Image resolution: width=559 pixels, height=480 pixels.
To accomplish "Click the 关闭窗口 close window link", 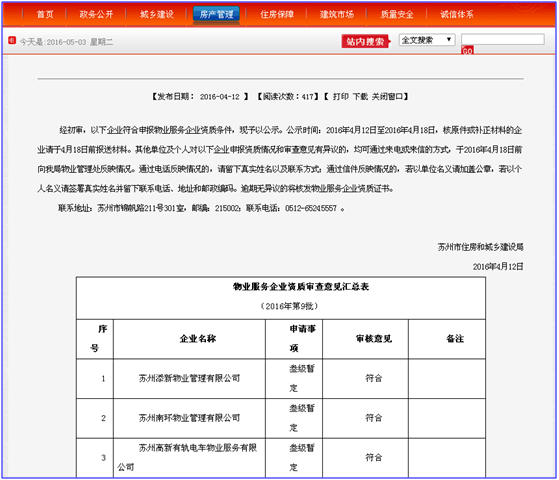I will pos(388,97).
